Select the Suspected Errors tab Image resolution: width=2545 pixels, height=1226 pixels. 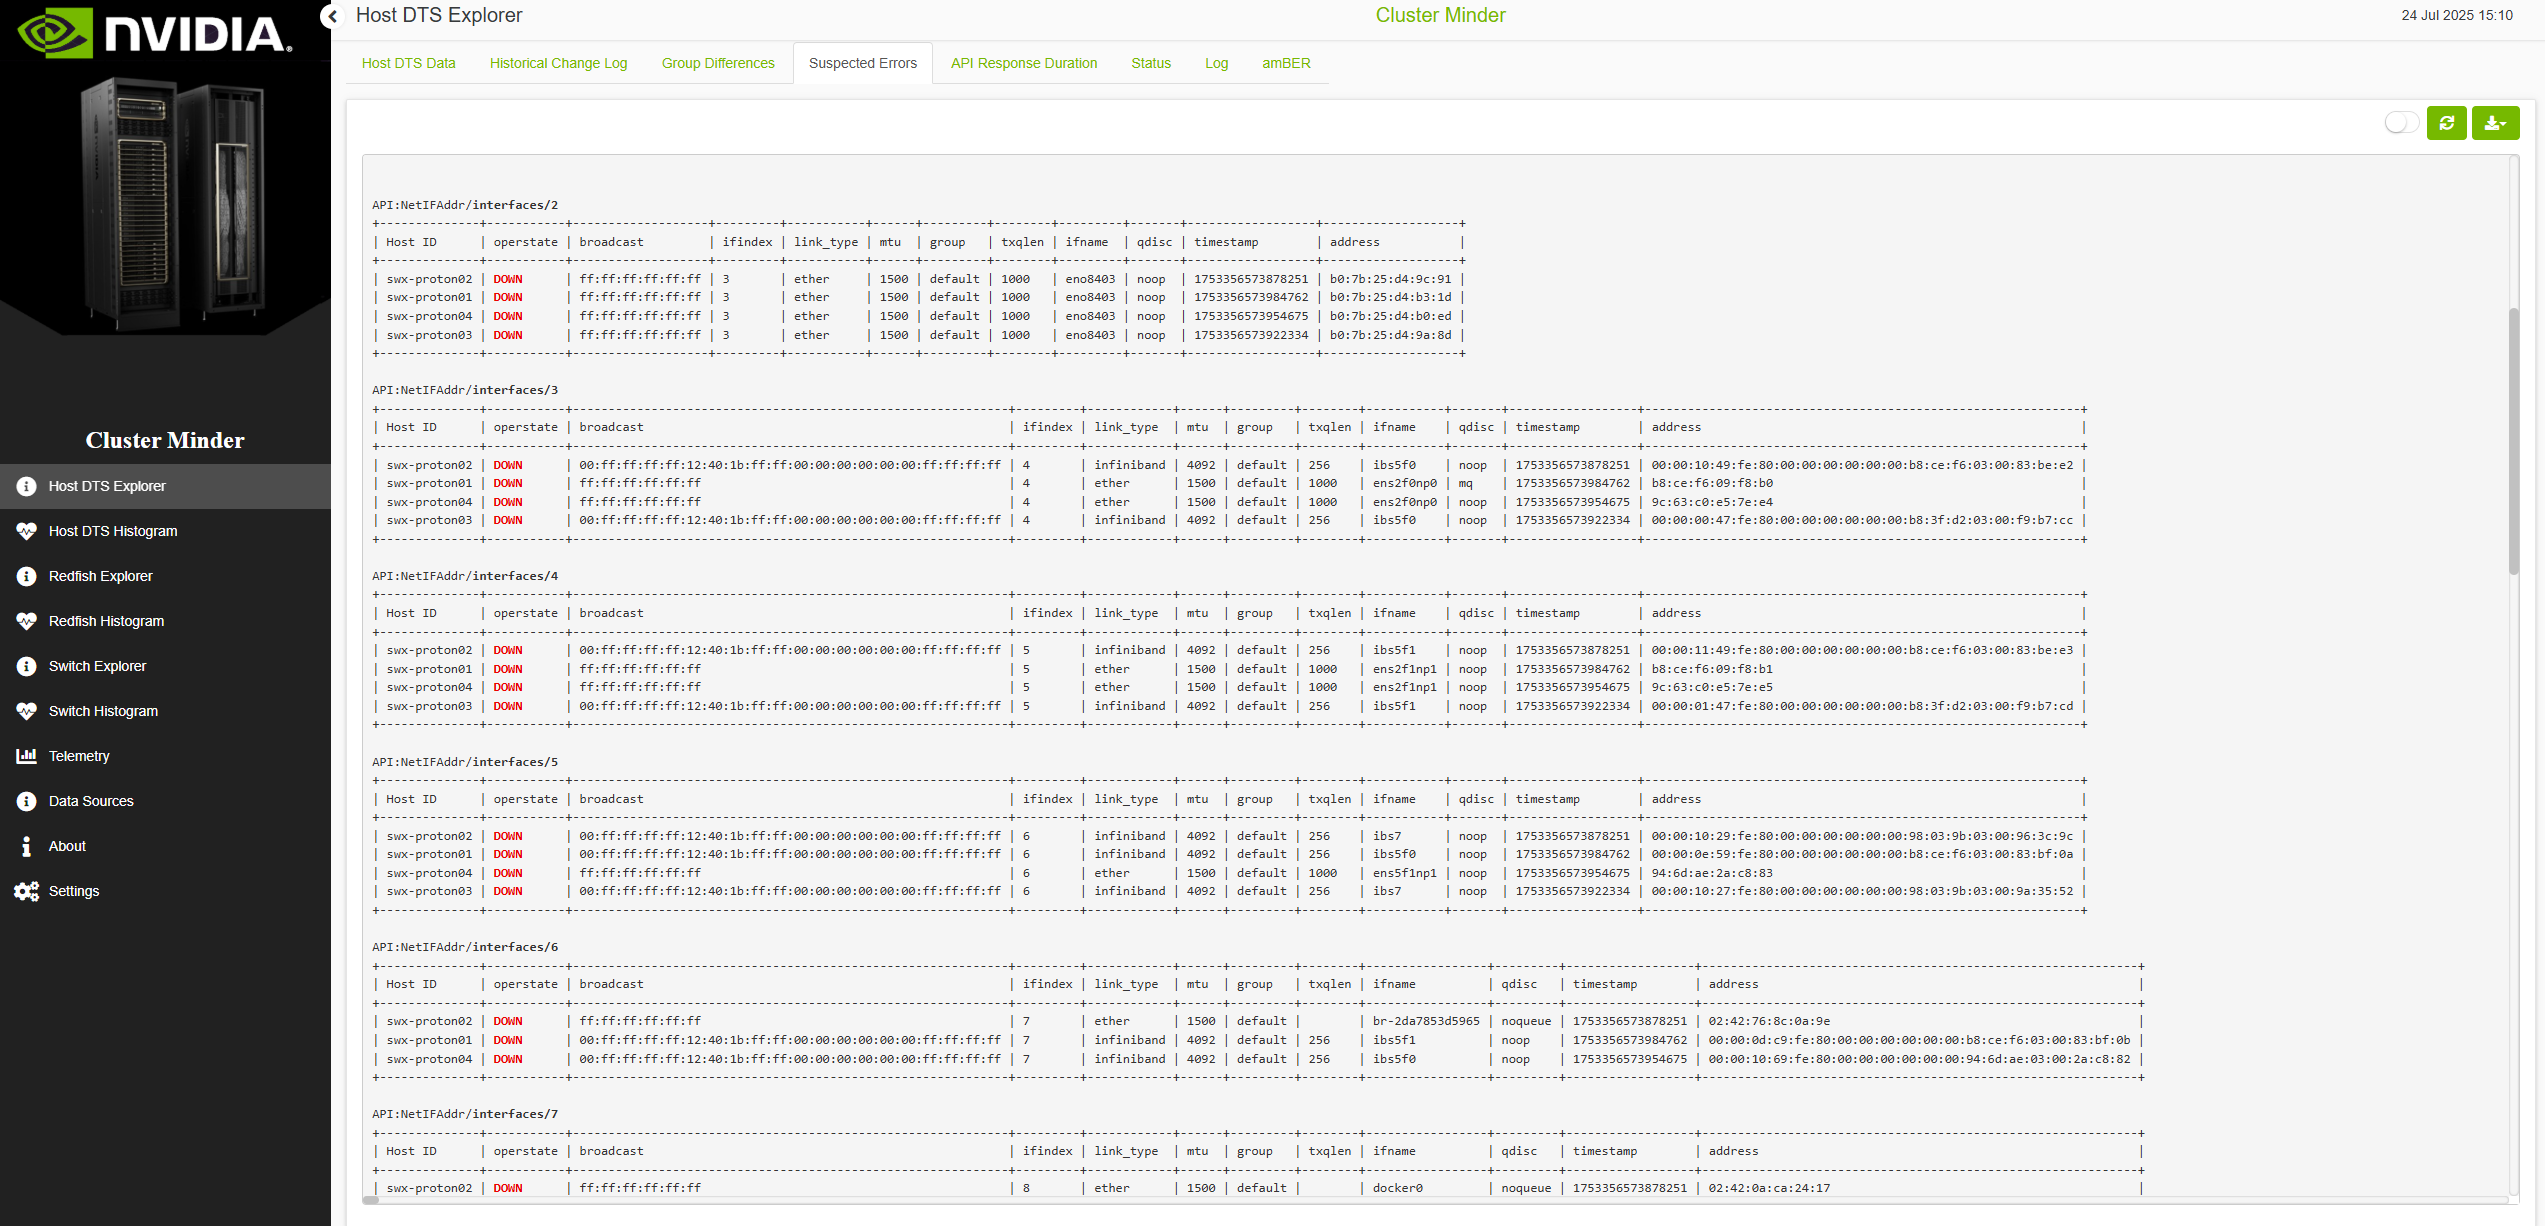click(863, 63)
